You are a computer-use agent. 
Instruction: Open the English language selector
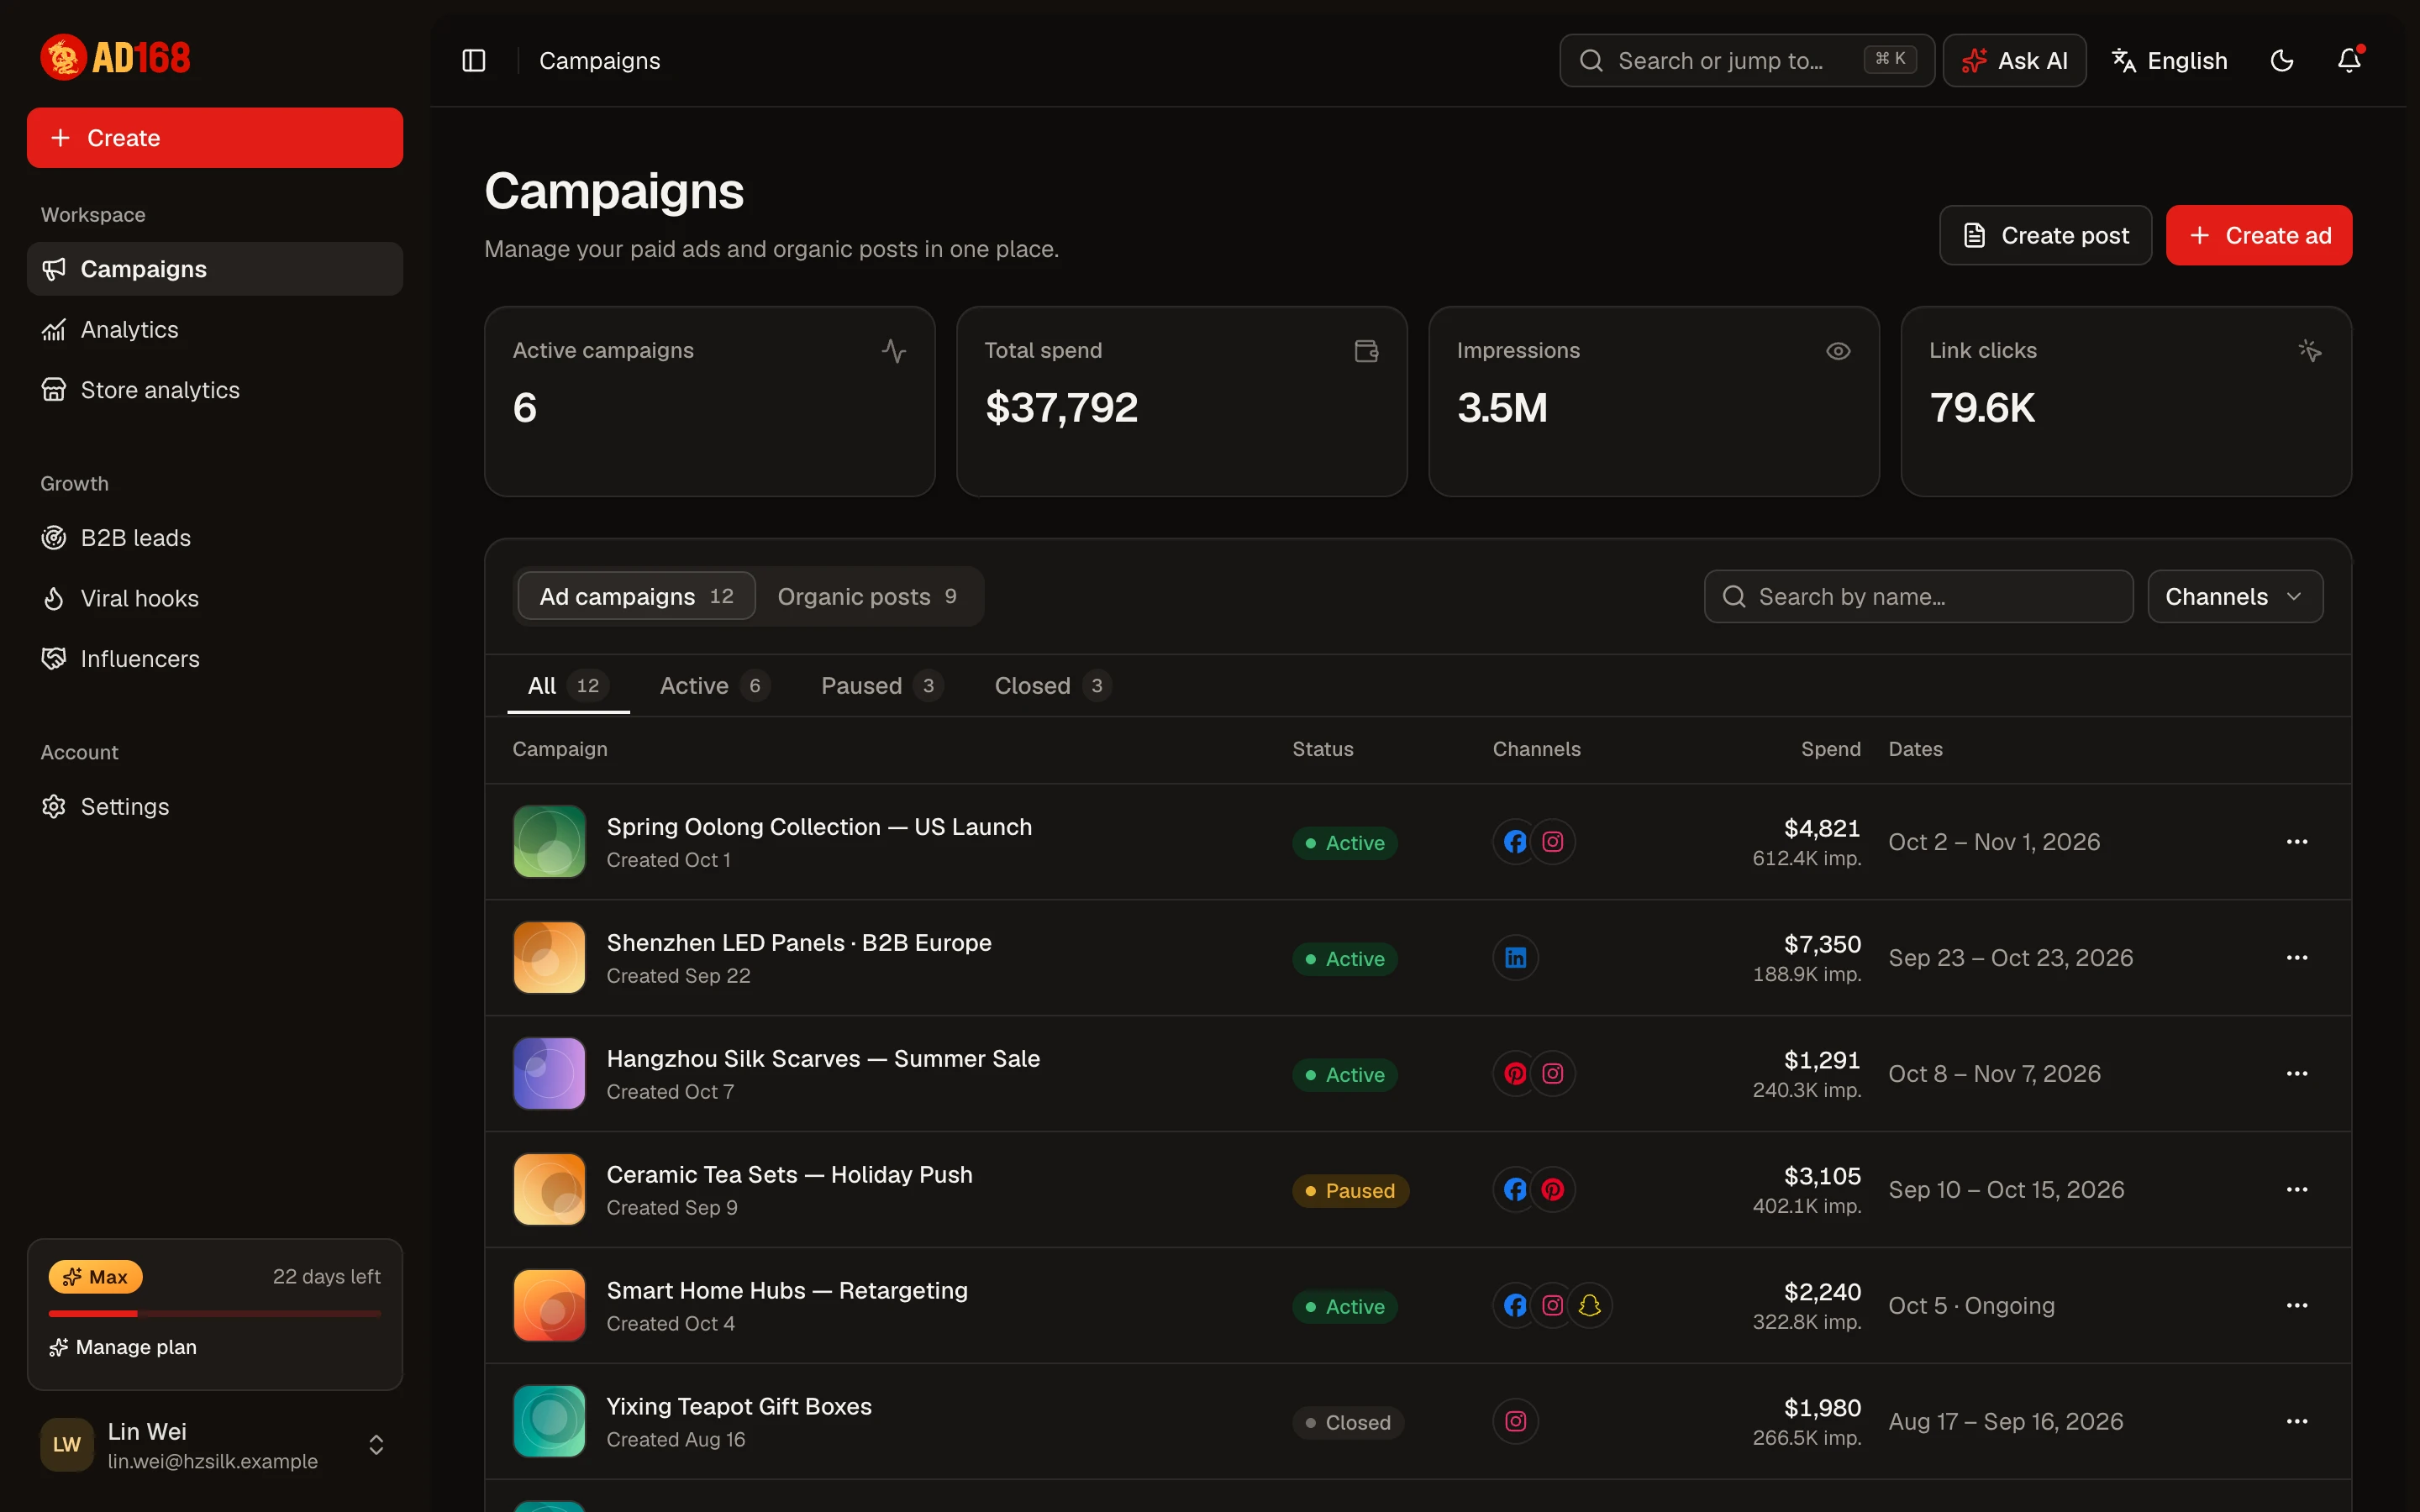tap(2170, 61)
